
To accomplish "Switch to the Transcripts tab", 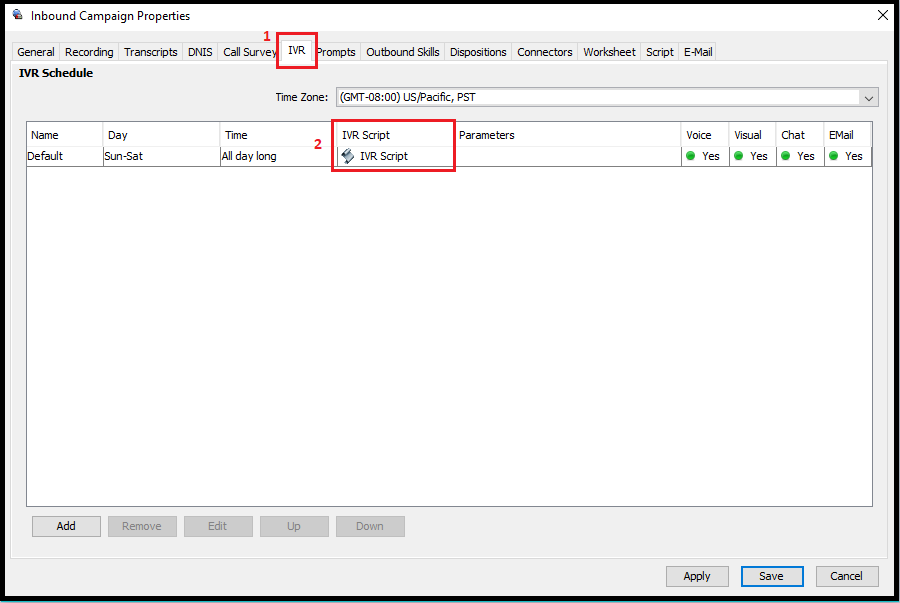I will click(150, 52).
